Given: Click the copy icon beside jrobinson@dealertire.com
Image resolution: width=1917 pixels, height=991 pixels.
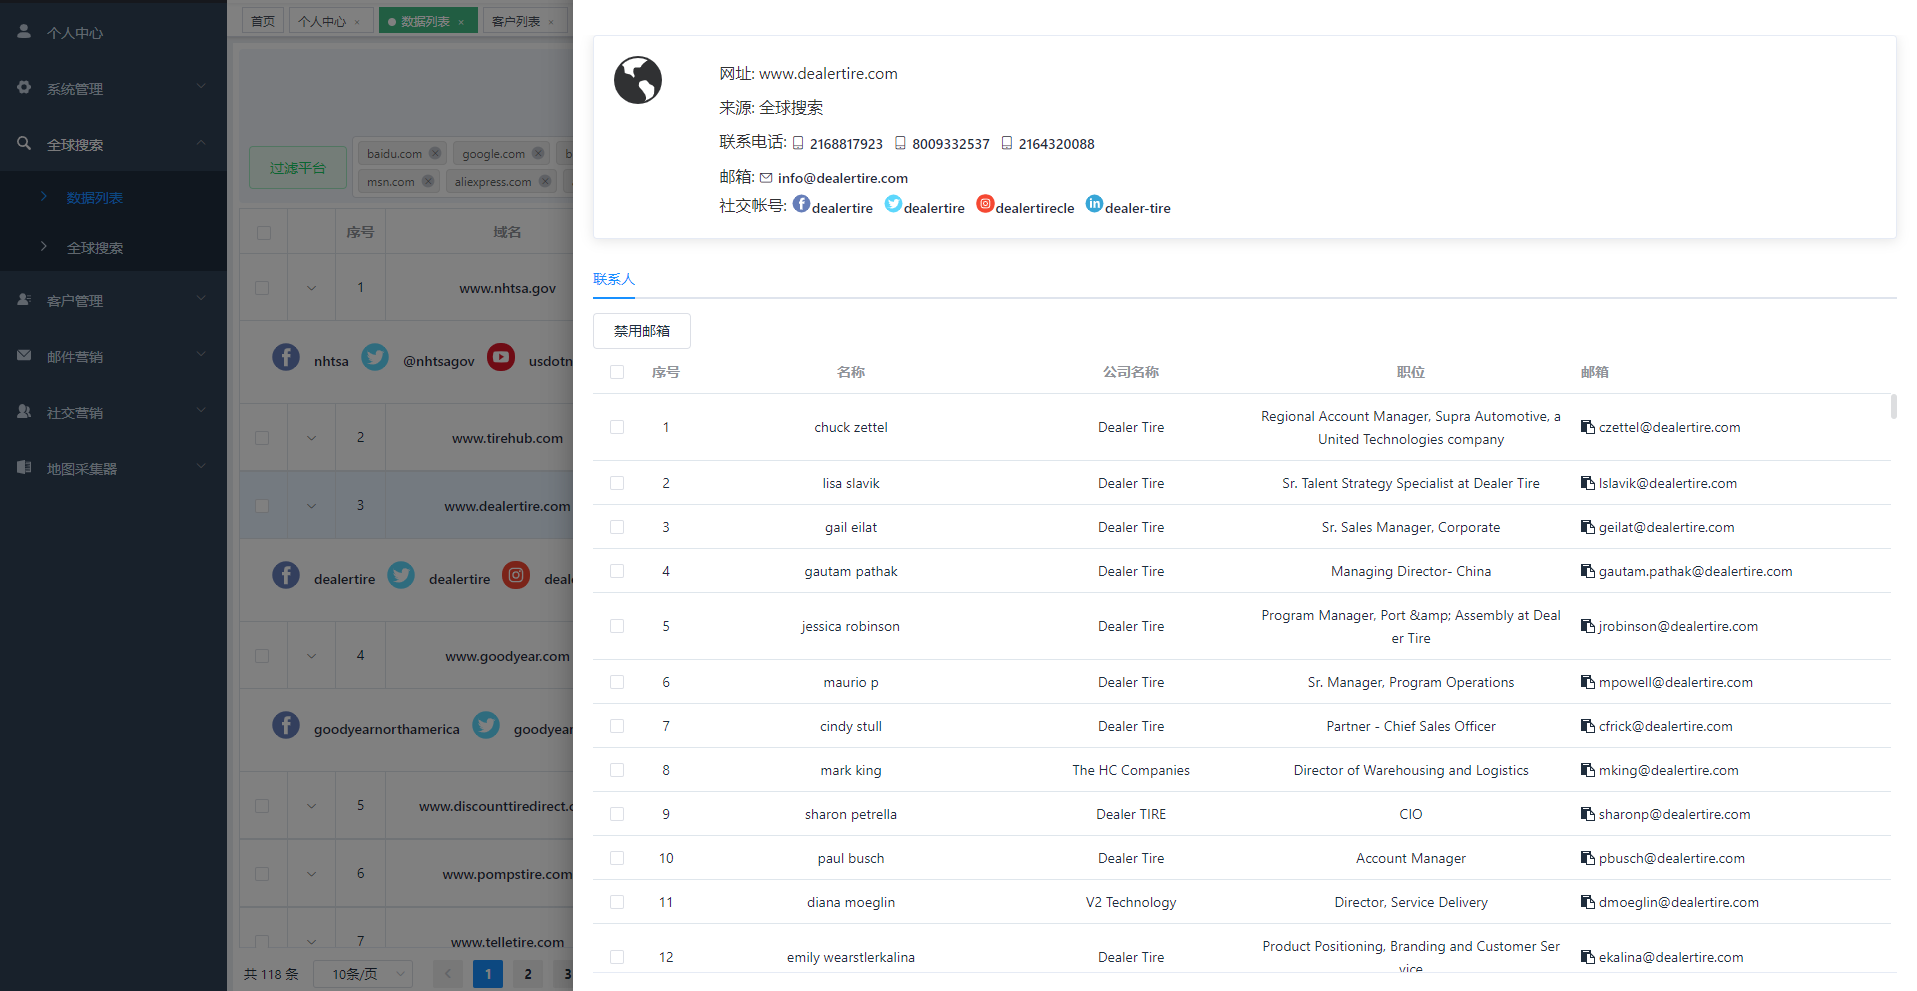Looking at the screenshot, I should click(1587, 626).
